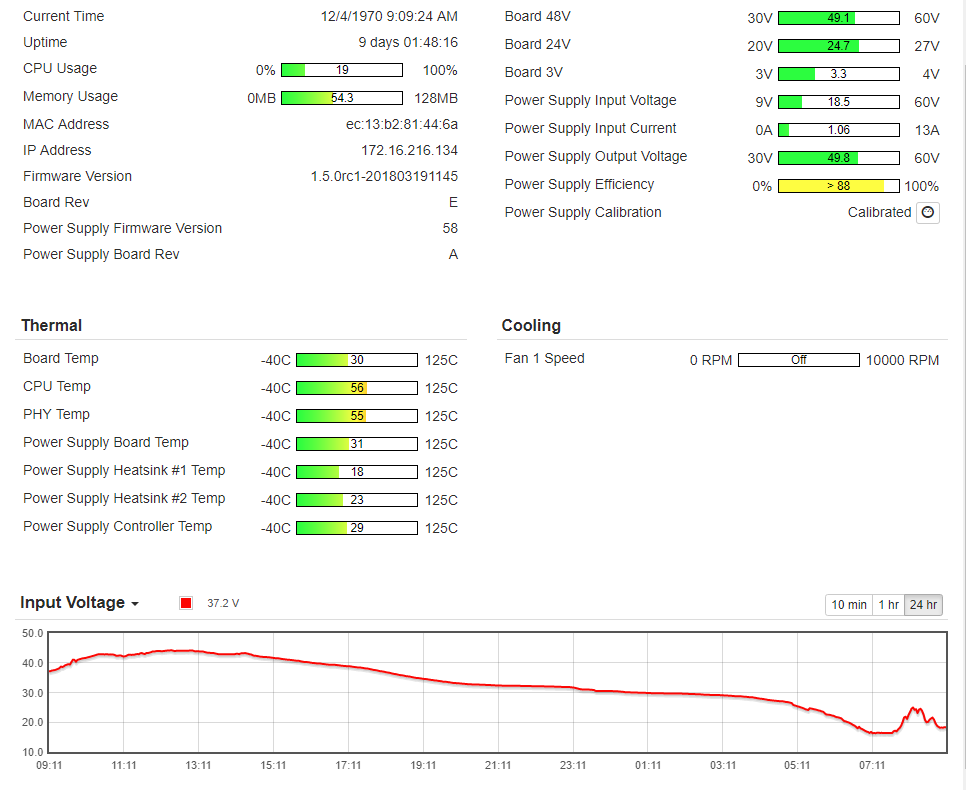
Task: Click the Power Supply Input Current bar
Action: (x=838, y=130)
